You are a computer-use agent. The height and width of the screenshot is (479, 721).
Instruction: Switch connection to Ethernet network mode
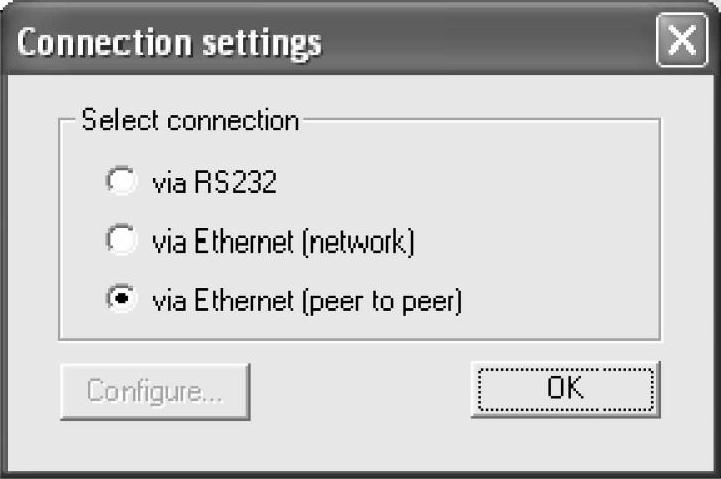[120, 242]
